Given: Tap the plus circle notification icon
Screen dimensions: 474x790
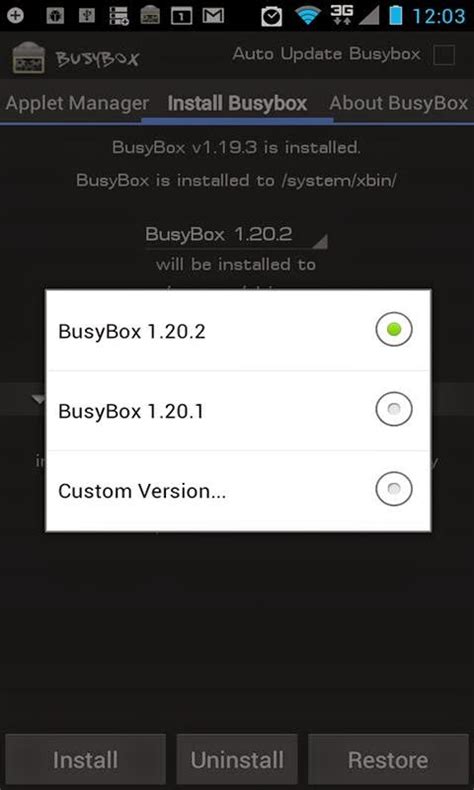Looking at the screenshot, I should point(15,16).
